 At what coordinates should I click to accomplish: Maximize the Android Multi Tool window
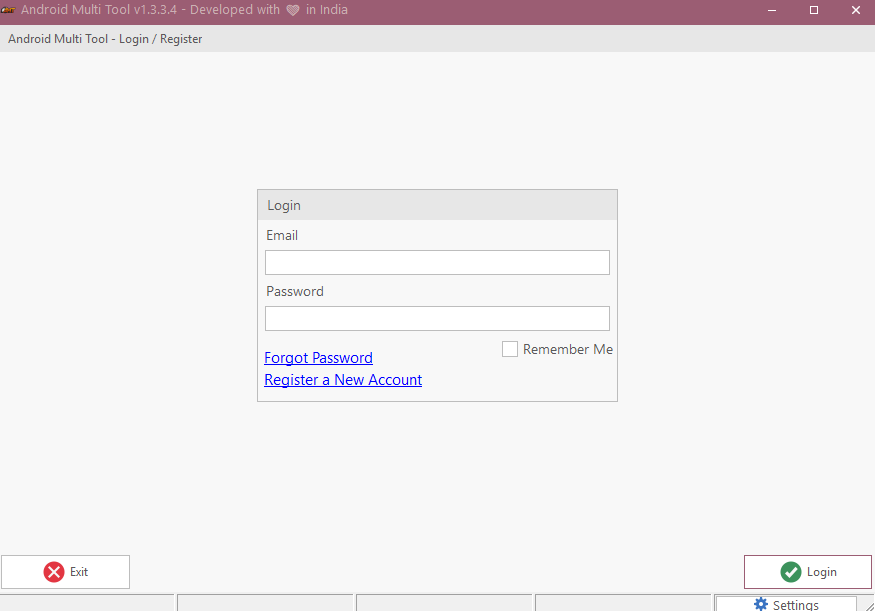point(814,10)
